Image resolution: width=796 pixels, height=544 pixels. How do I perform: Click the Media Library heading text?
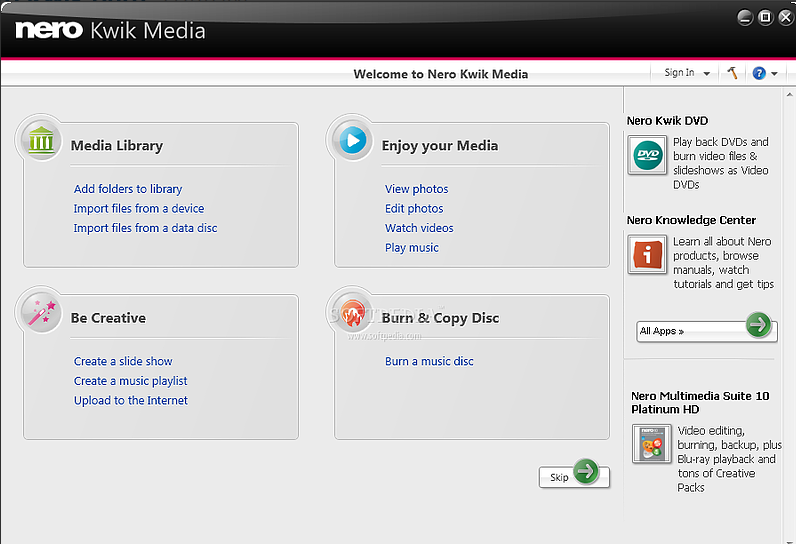coord(117,146)
